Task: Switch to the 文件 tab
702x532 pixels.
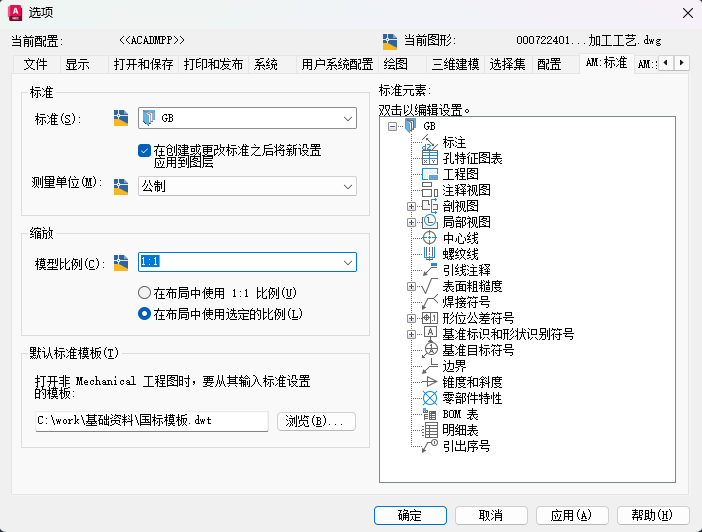Action: pos(35,64)
